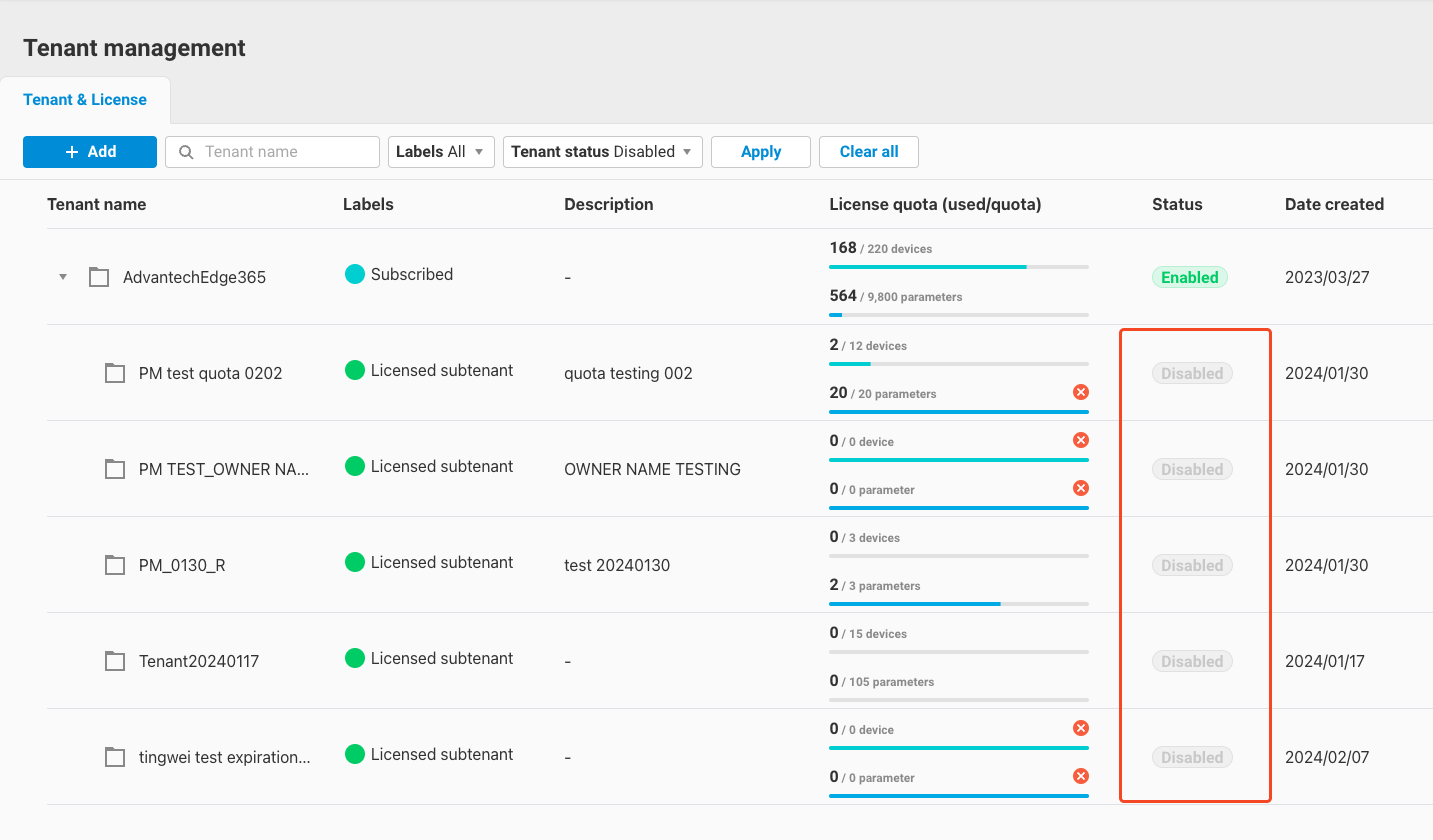
Task: Open the Tenant status dropdown
Action: pyautogui.click(x=602, y=151)
